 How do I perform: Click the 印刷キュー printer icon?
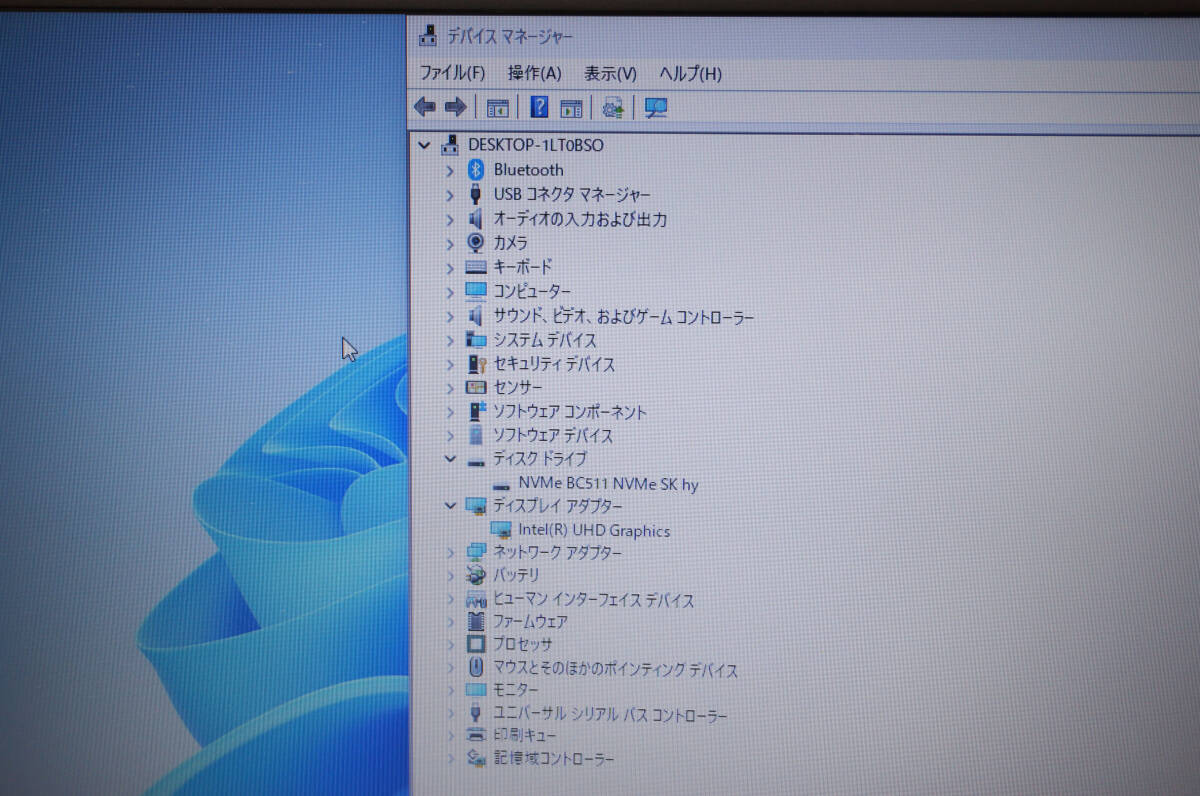coord(476,736)
